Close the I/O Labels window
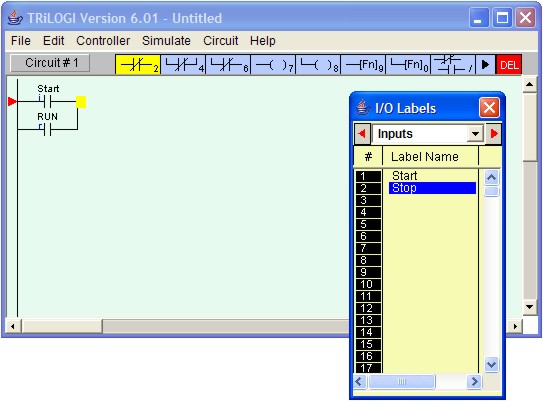This screenshot has height=407, width=543. [x=489, y=108]
